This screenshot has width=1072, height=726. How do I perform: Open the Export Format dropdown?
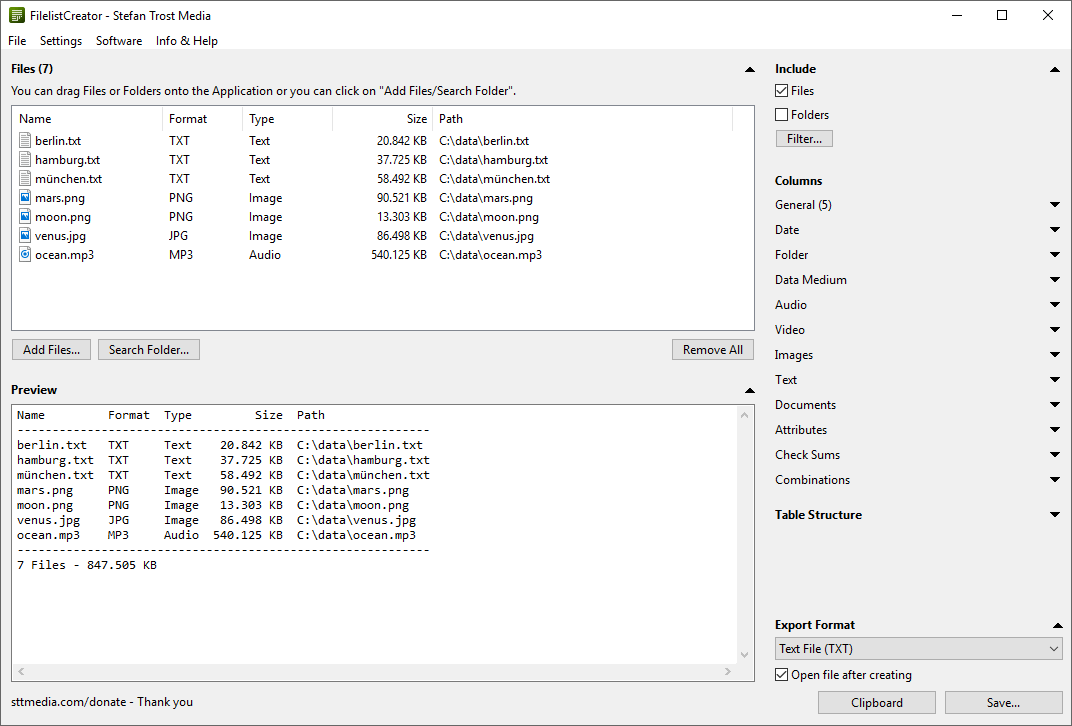(1052, 648)
